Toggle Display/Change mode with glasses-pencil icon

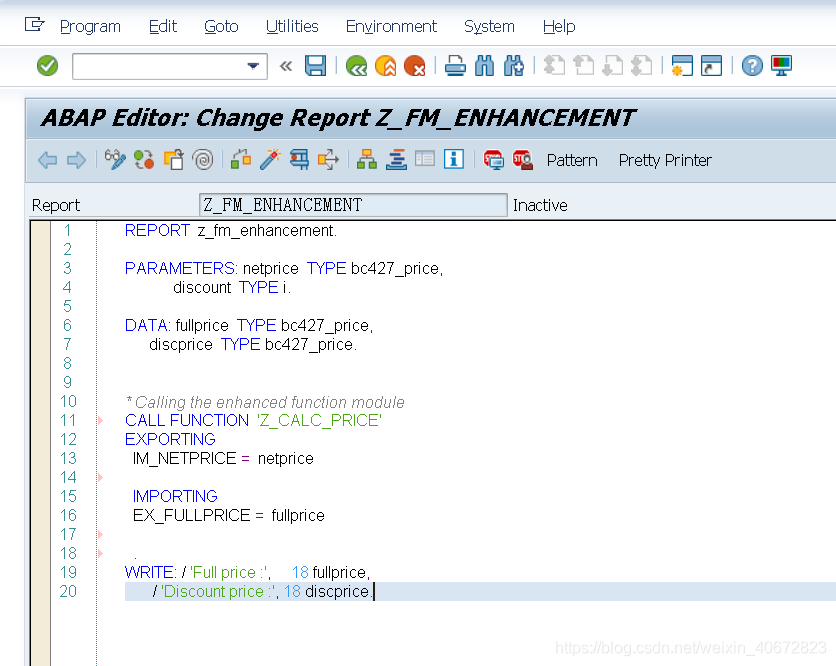(x=115, y=160)
